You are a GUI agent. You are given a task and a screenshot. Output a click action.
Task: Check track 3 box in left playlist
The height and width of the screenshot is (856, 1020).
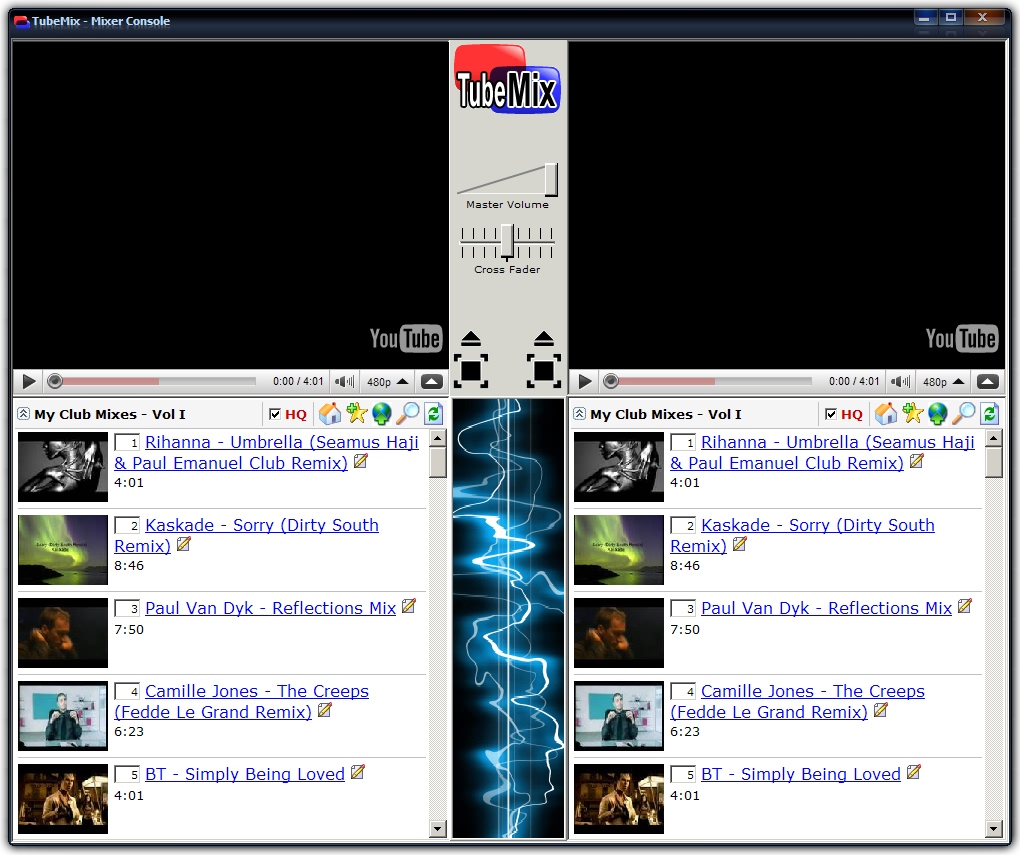click(x=127, y=608)
